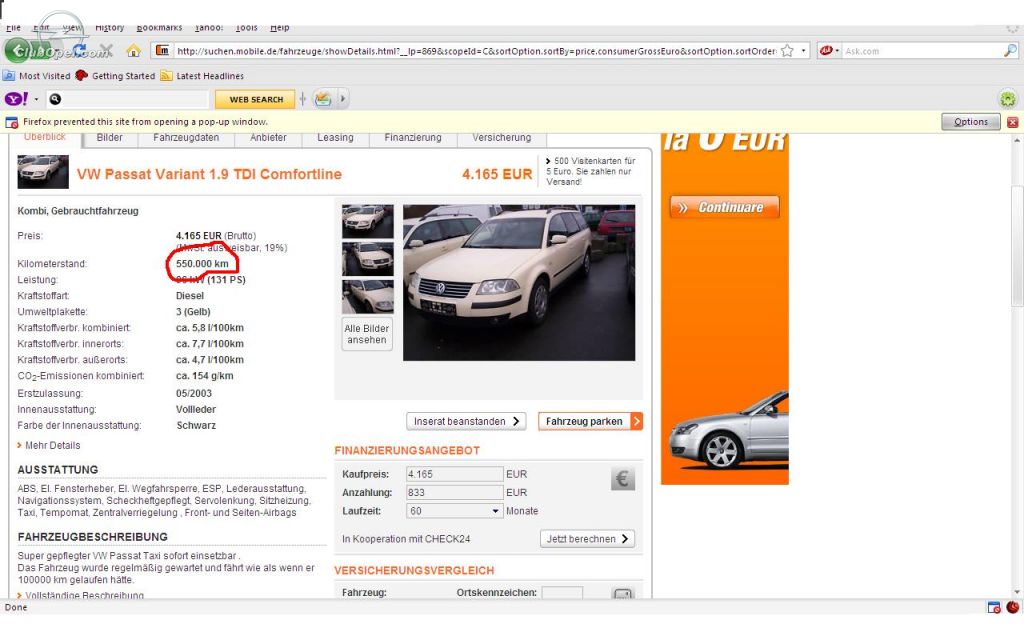Image resolution: width=1024 pixels, height=640 pixels.
Task: Click the Ask.com search engine icon
Action: point(827,50)
